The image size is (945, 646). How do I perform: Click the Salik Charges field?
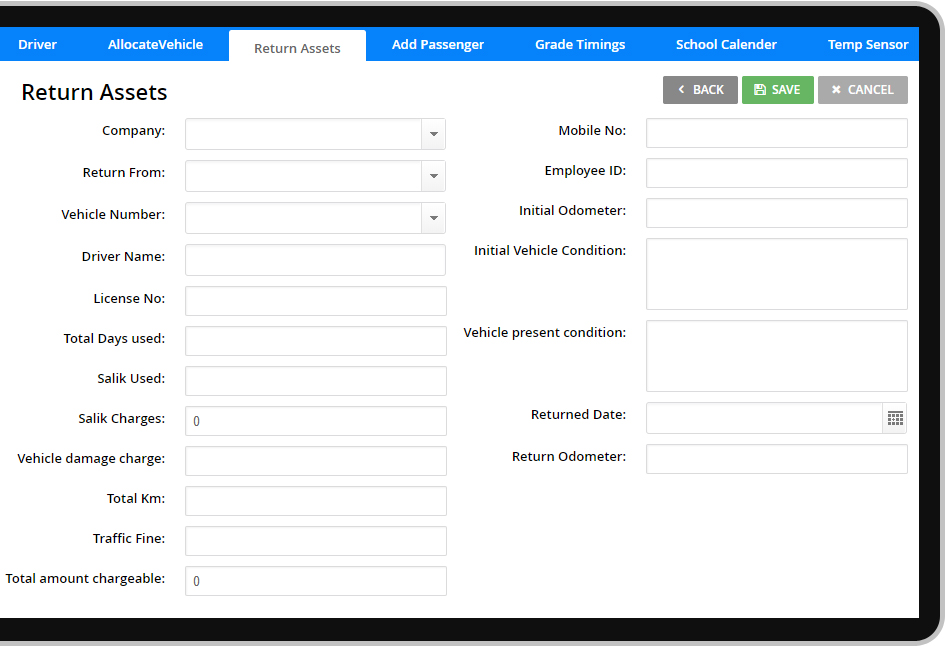tap(315, 421)
